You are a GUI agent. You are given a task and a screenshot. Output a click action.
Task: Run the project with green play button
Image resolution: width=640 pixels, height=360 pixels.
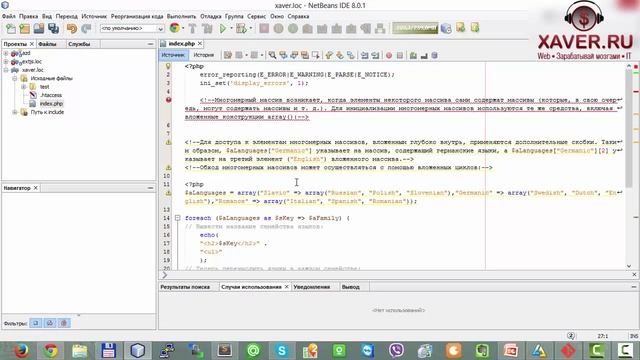pos(223,29)
